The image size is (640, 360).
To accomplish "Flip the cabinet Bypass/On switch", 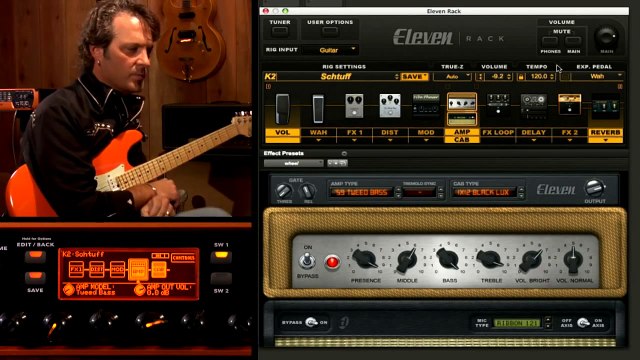I will (311, 322).
